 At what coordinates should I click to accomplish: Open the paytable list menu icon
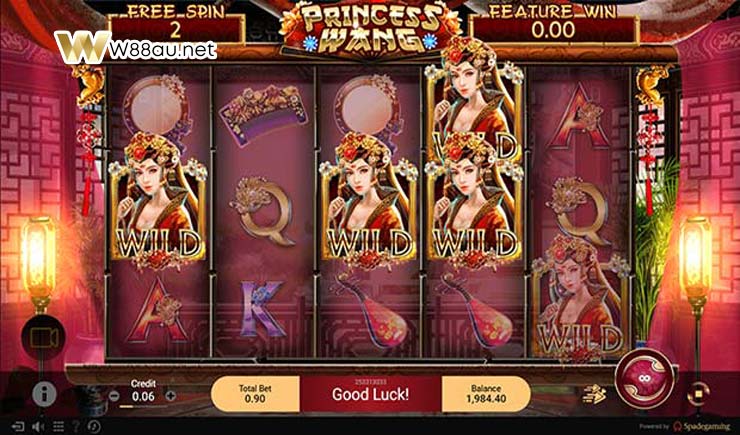(x=58, y=427)
